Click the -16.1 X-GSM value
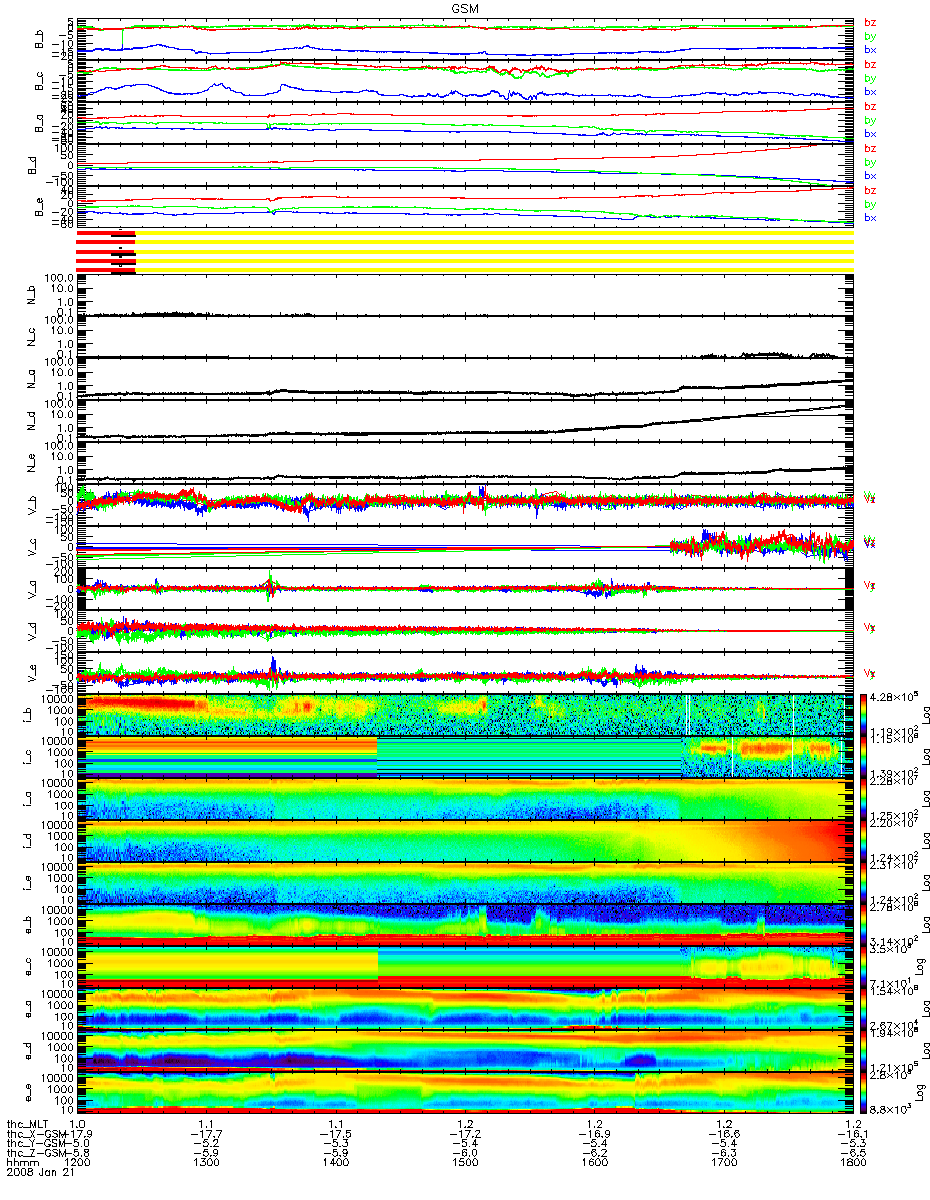The width and height of the screenshot is (930, 1200). coord(853,1134)
